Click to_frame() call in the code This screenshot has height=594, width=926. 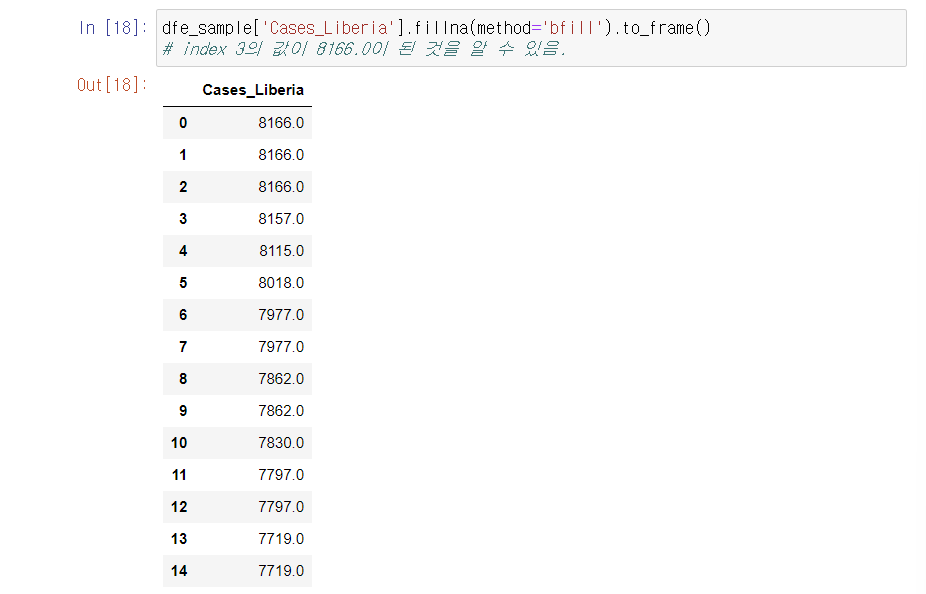(x=667, y=28)
